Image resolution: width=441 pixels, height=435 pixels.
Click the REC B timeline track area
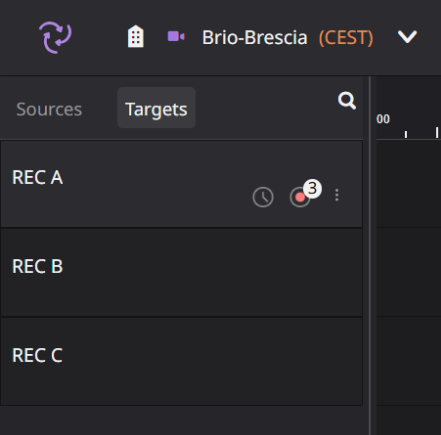pos(409,272)
